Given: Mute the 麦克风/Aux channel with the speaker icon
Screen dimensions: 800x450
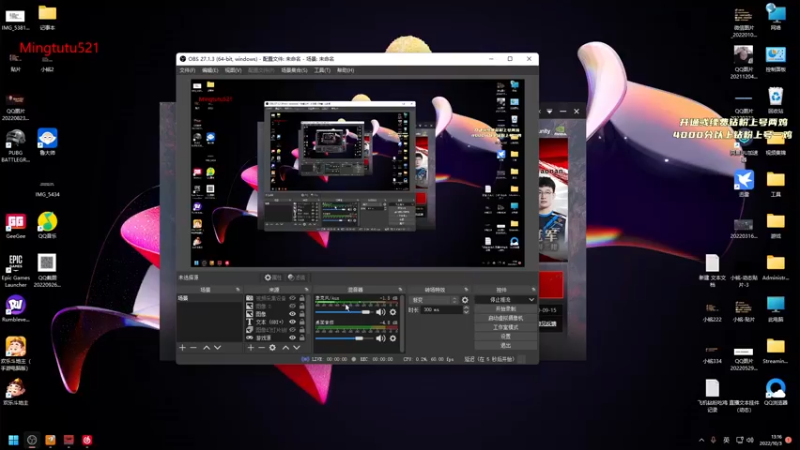Looking at the screenshot, I should tap(381, 312).
